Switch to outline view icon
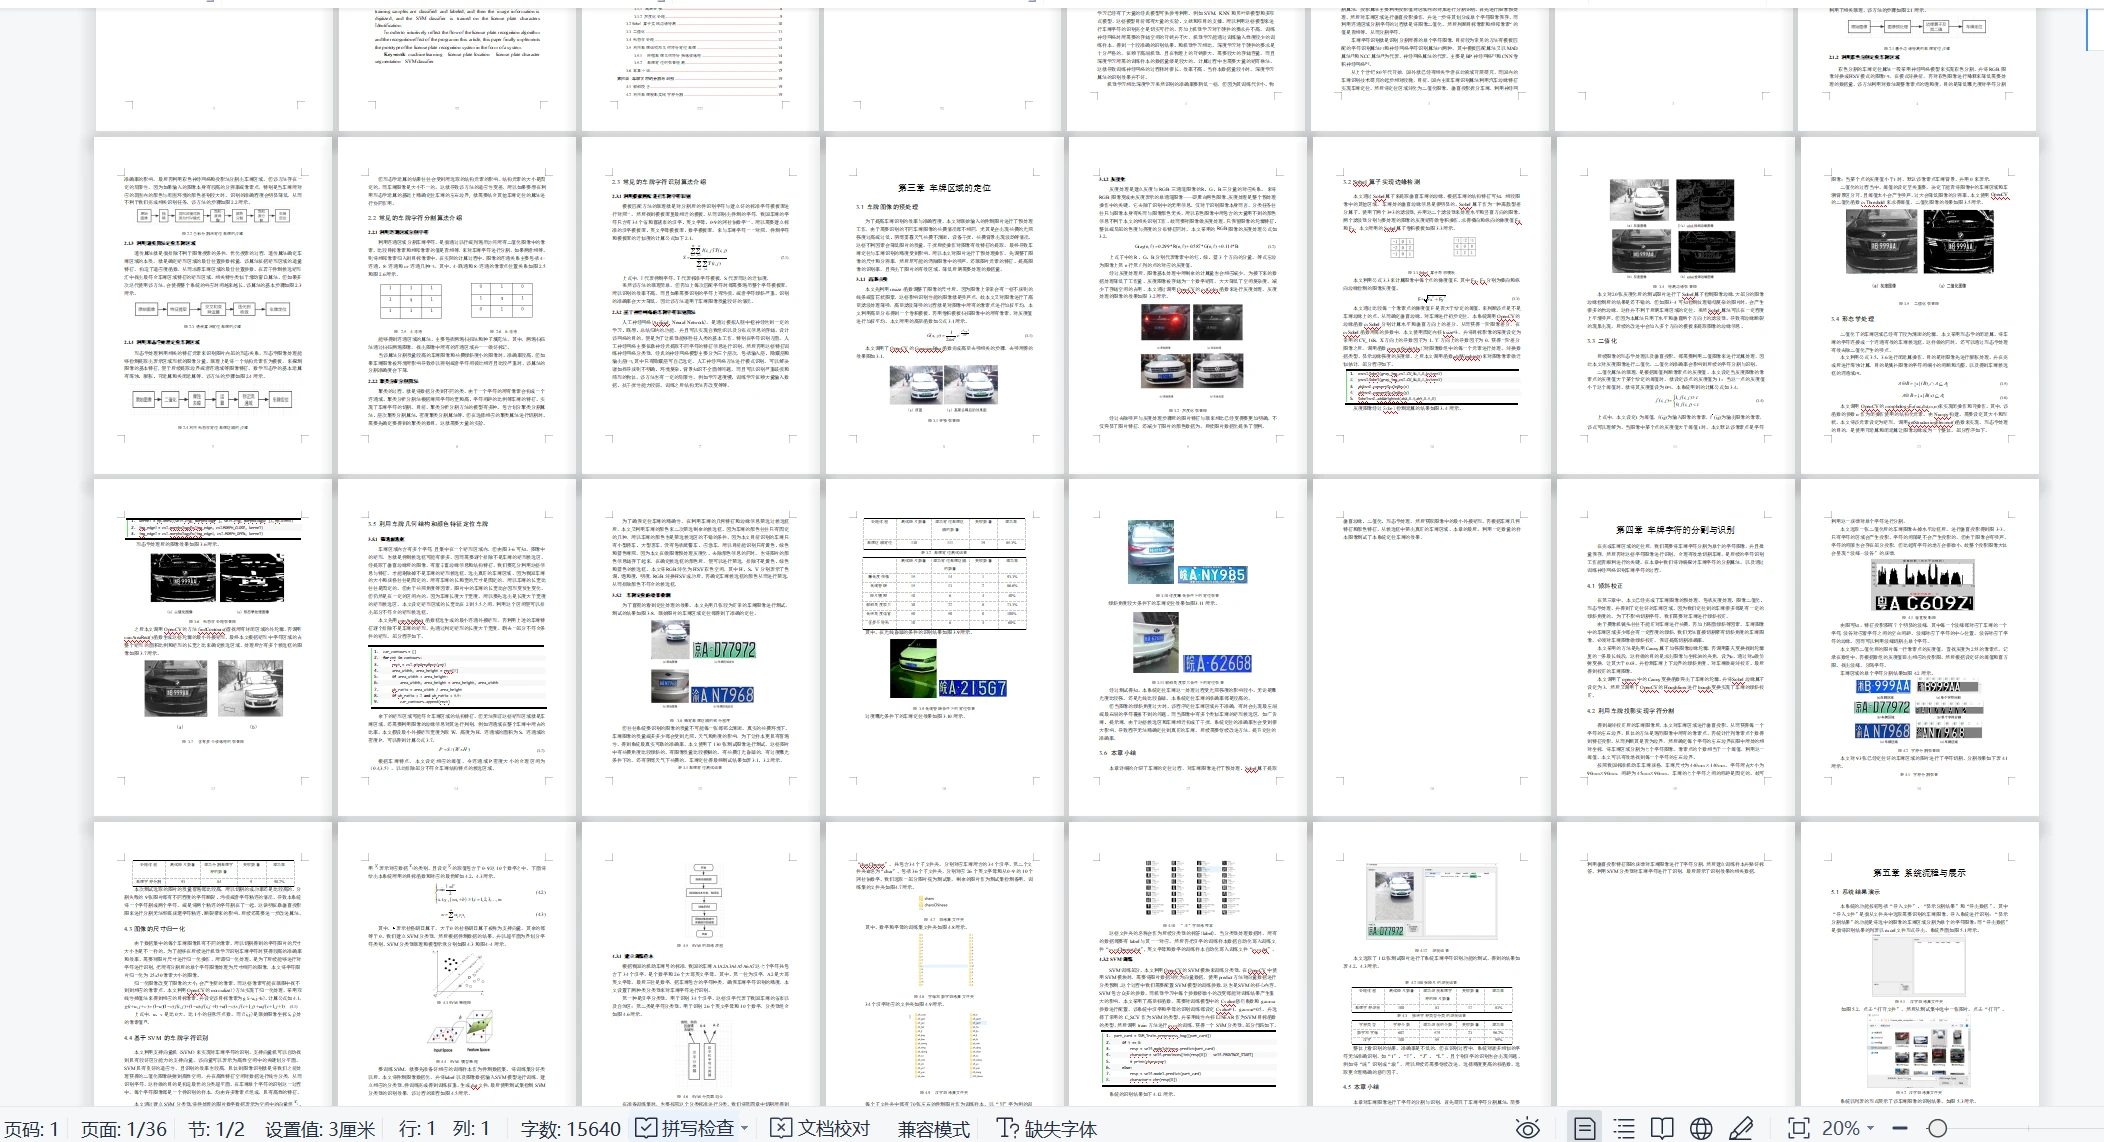The image size is (2104, 1142). 1624,1129
